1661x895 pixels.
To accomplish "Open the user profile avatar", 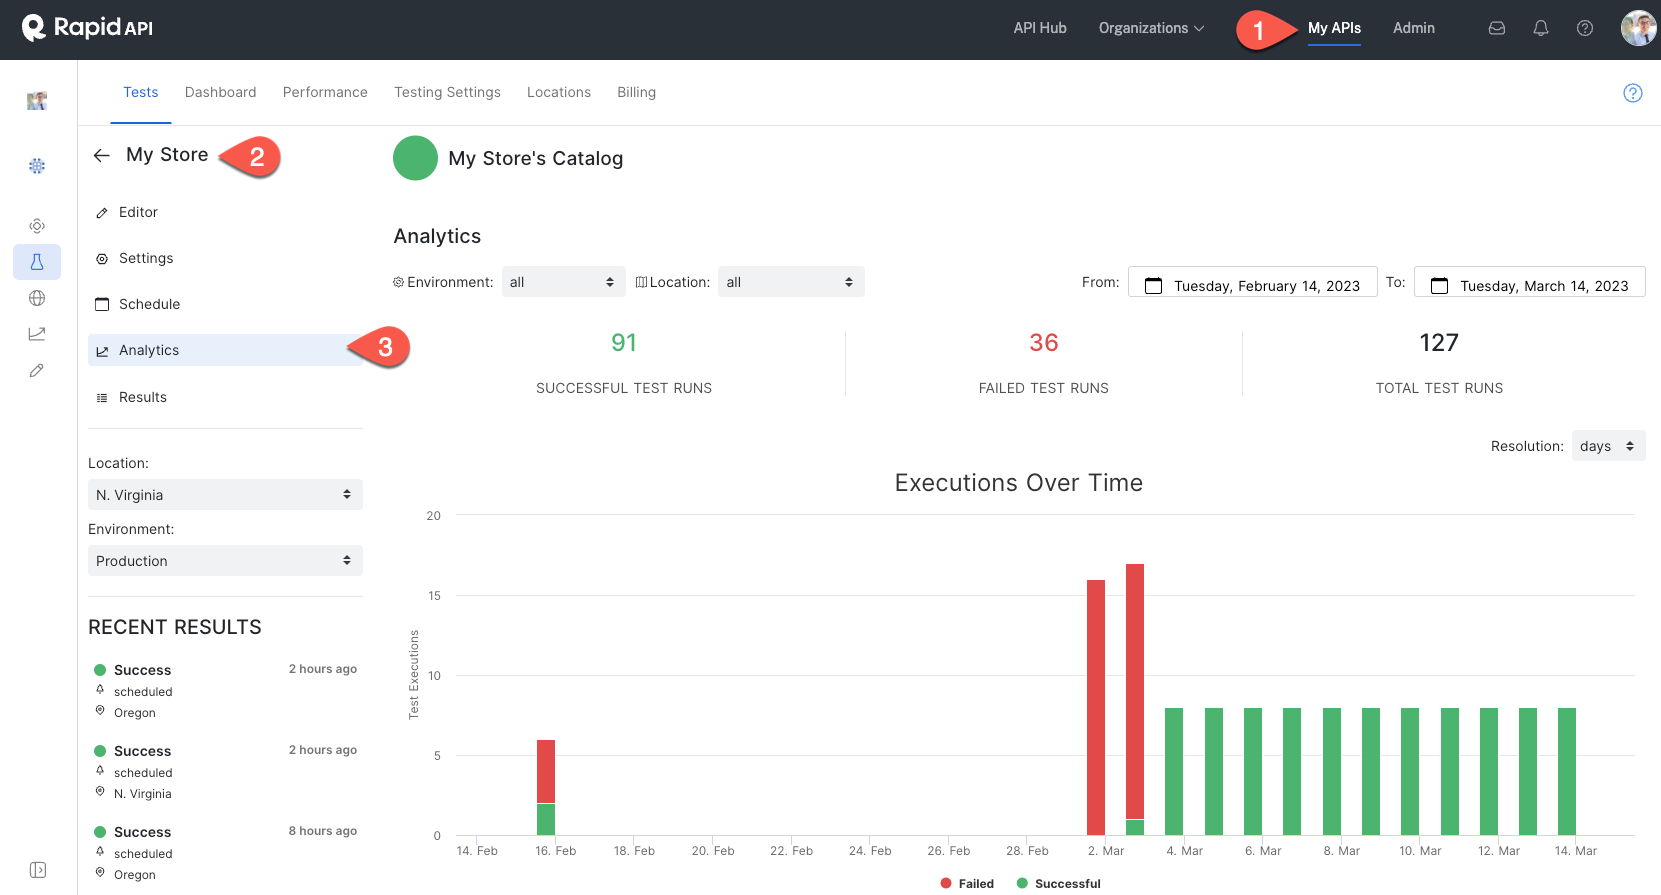I will [x=1638, y=28].
